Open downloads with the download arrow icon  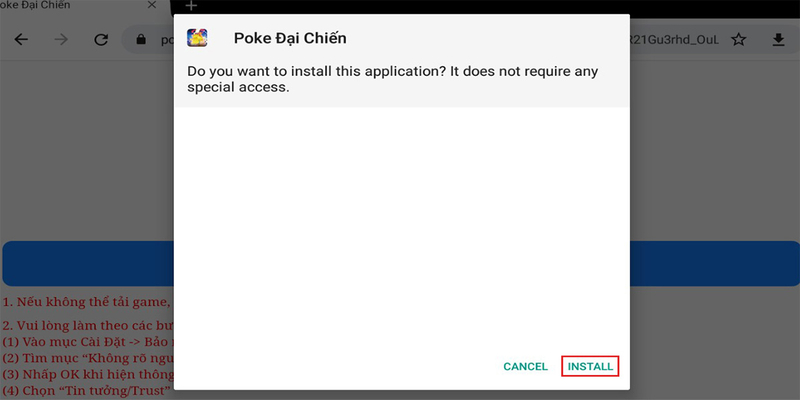(x=778, y=39)
